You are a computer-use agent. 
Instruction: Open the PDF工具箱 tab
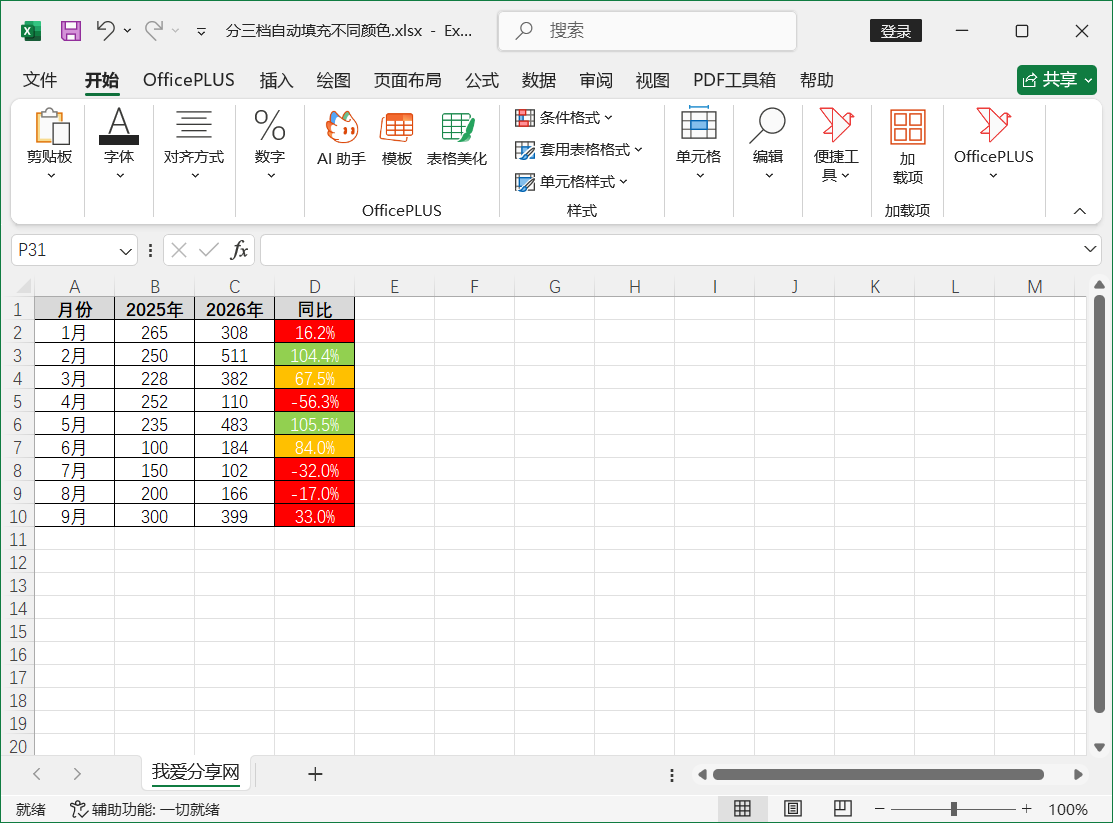[734, 80]
